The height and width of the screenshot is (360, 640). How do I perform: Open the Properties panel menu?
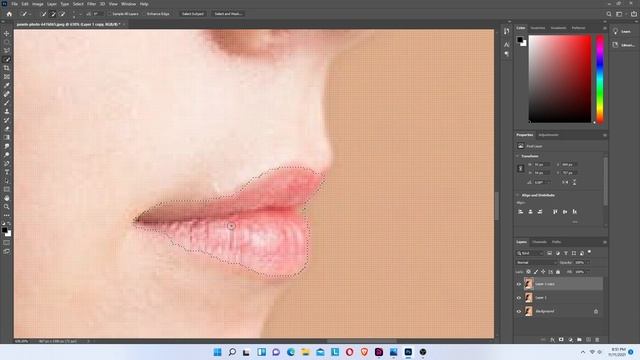[x=604, y=135]
